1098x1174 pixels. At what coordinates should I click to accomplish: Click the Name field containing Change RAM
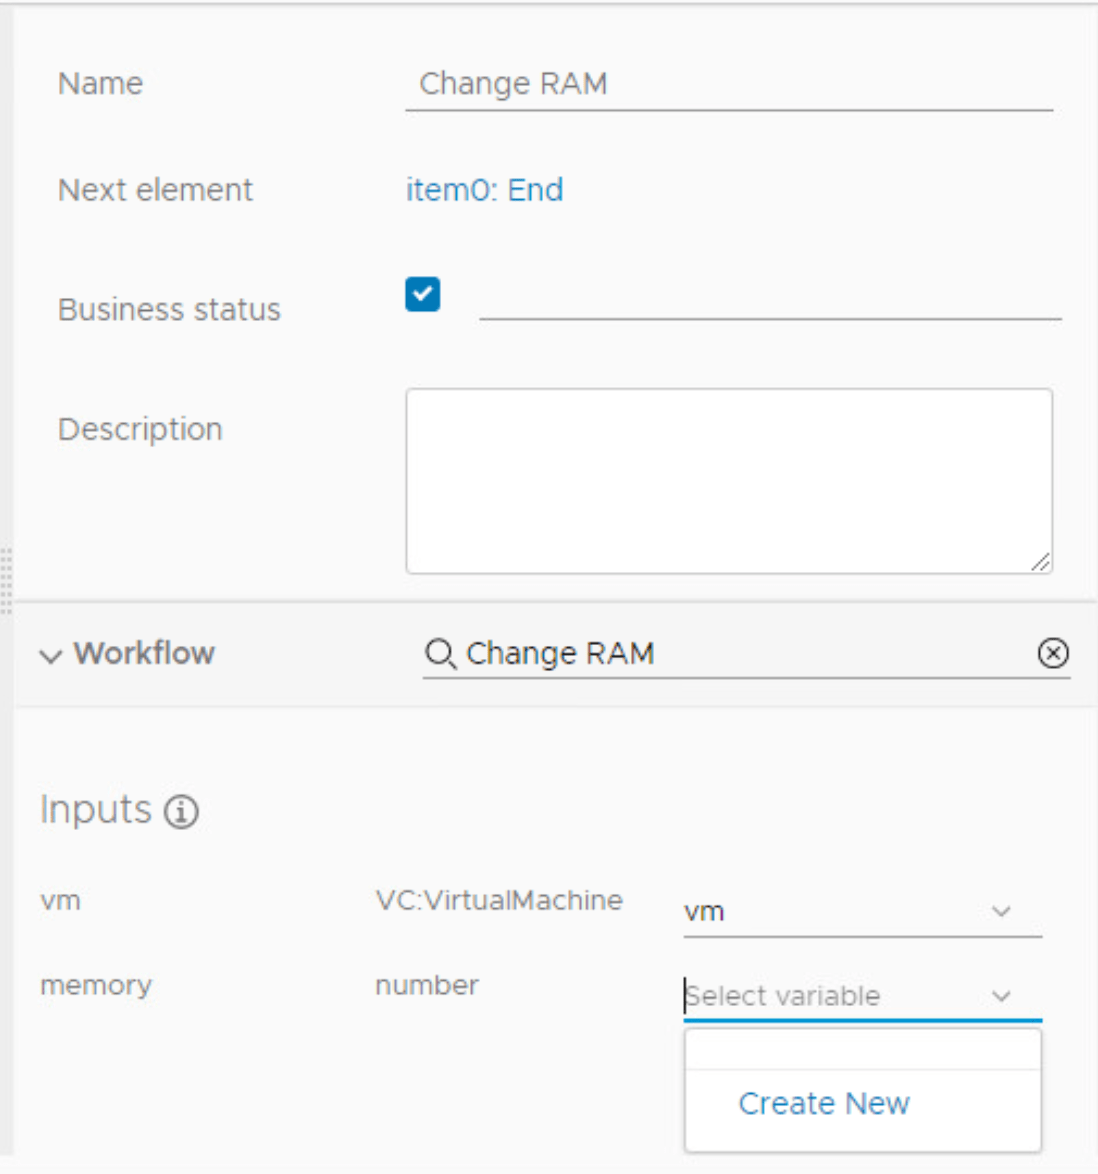point(729,84)
